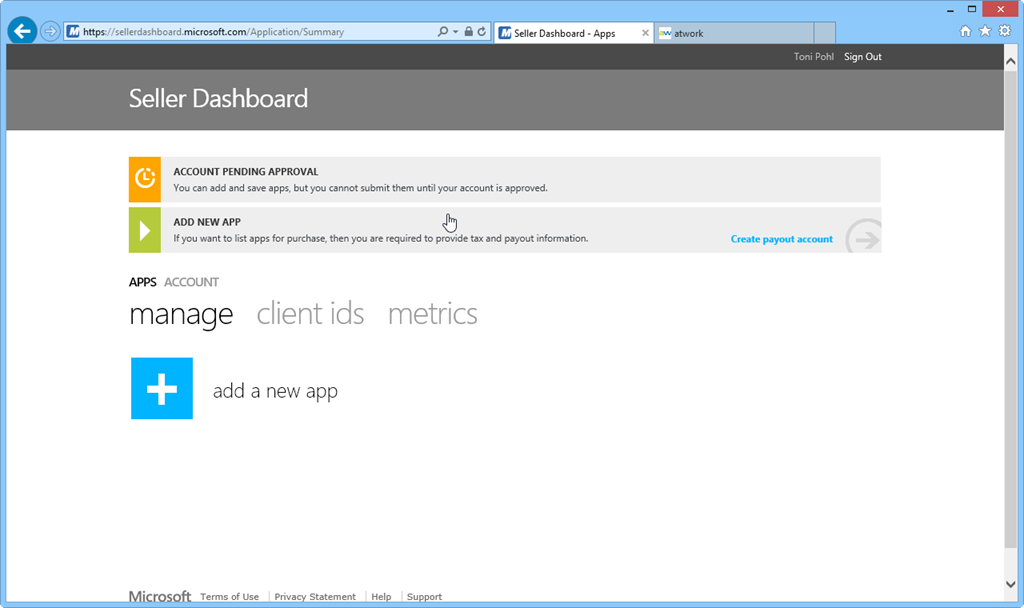Screen dimensions: 1024x608
Task: Open browser Tools gear icon
Action: coord(1005,31)
